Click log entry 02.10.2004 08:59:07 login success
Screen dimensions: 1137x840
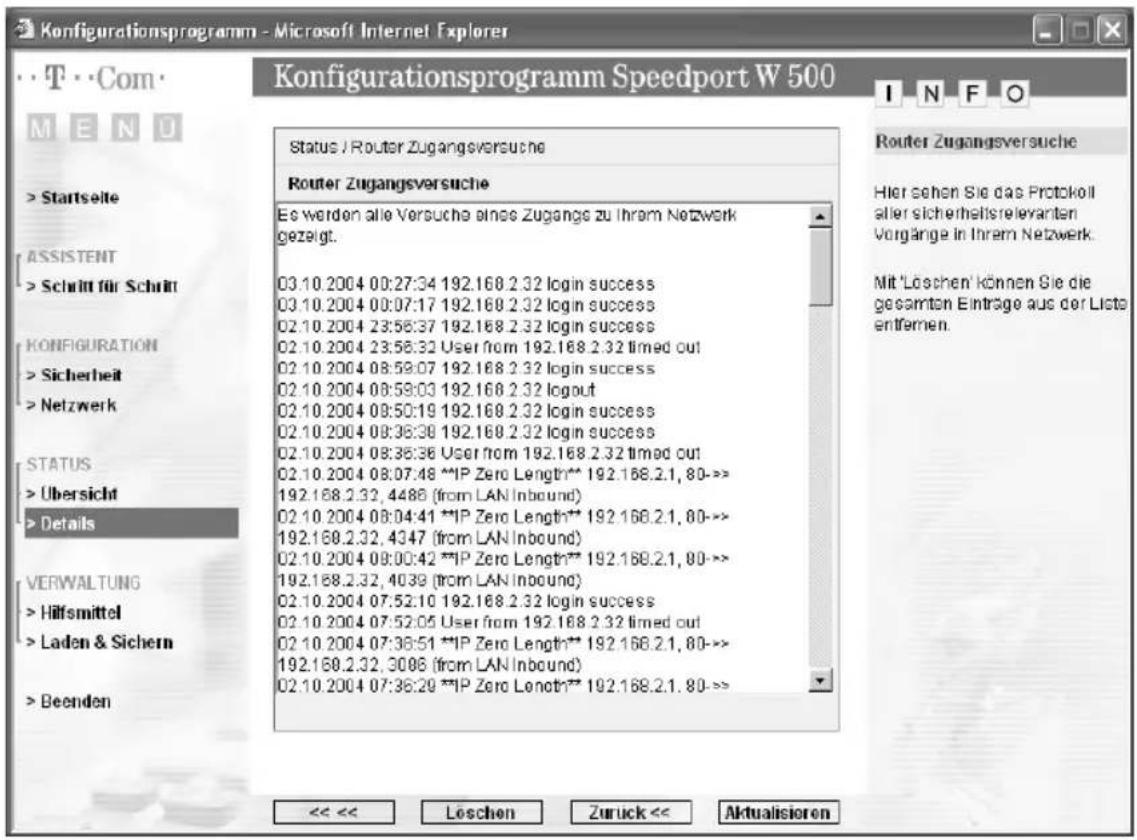pos(466,368)
